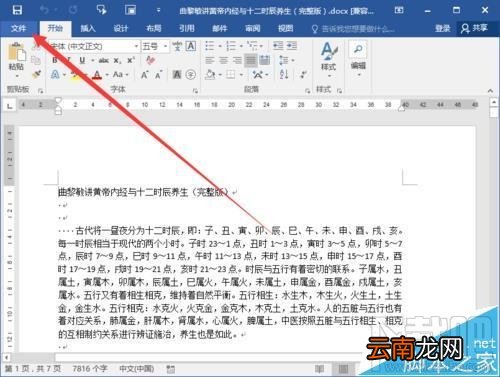
Task: Insert a numbered list
Action: click(x=230, y=46)
